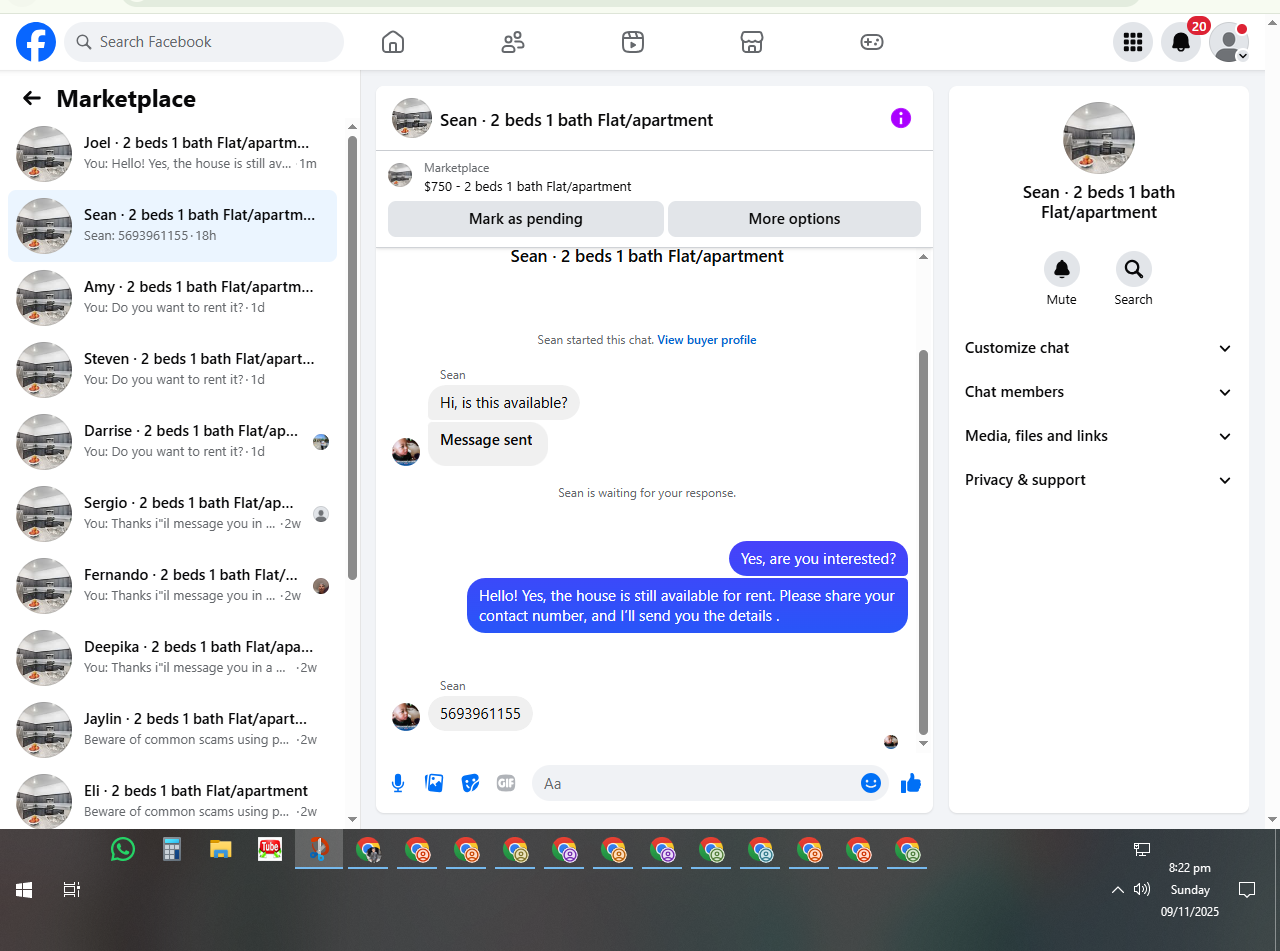Open the Home feed icon

click(393, 42)
